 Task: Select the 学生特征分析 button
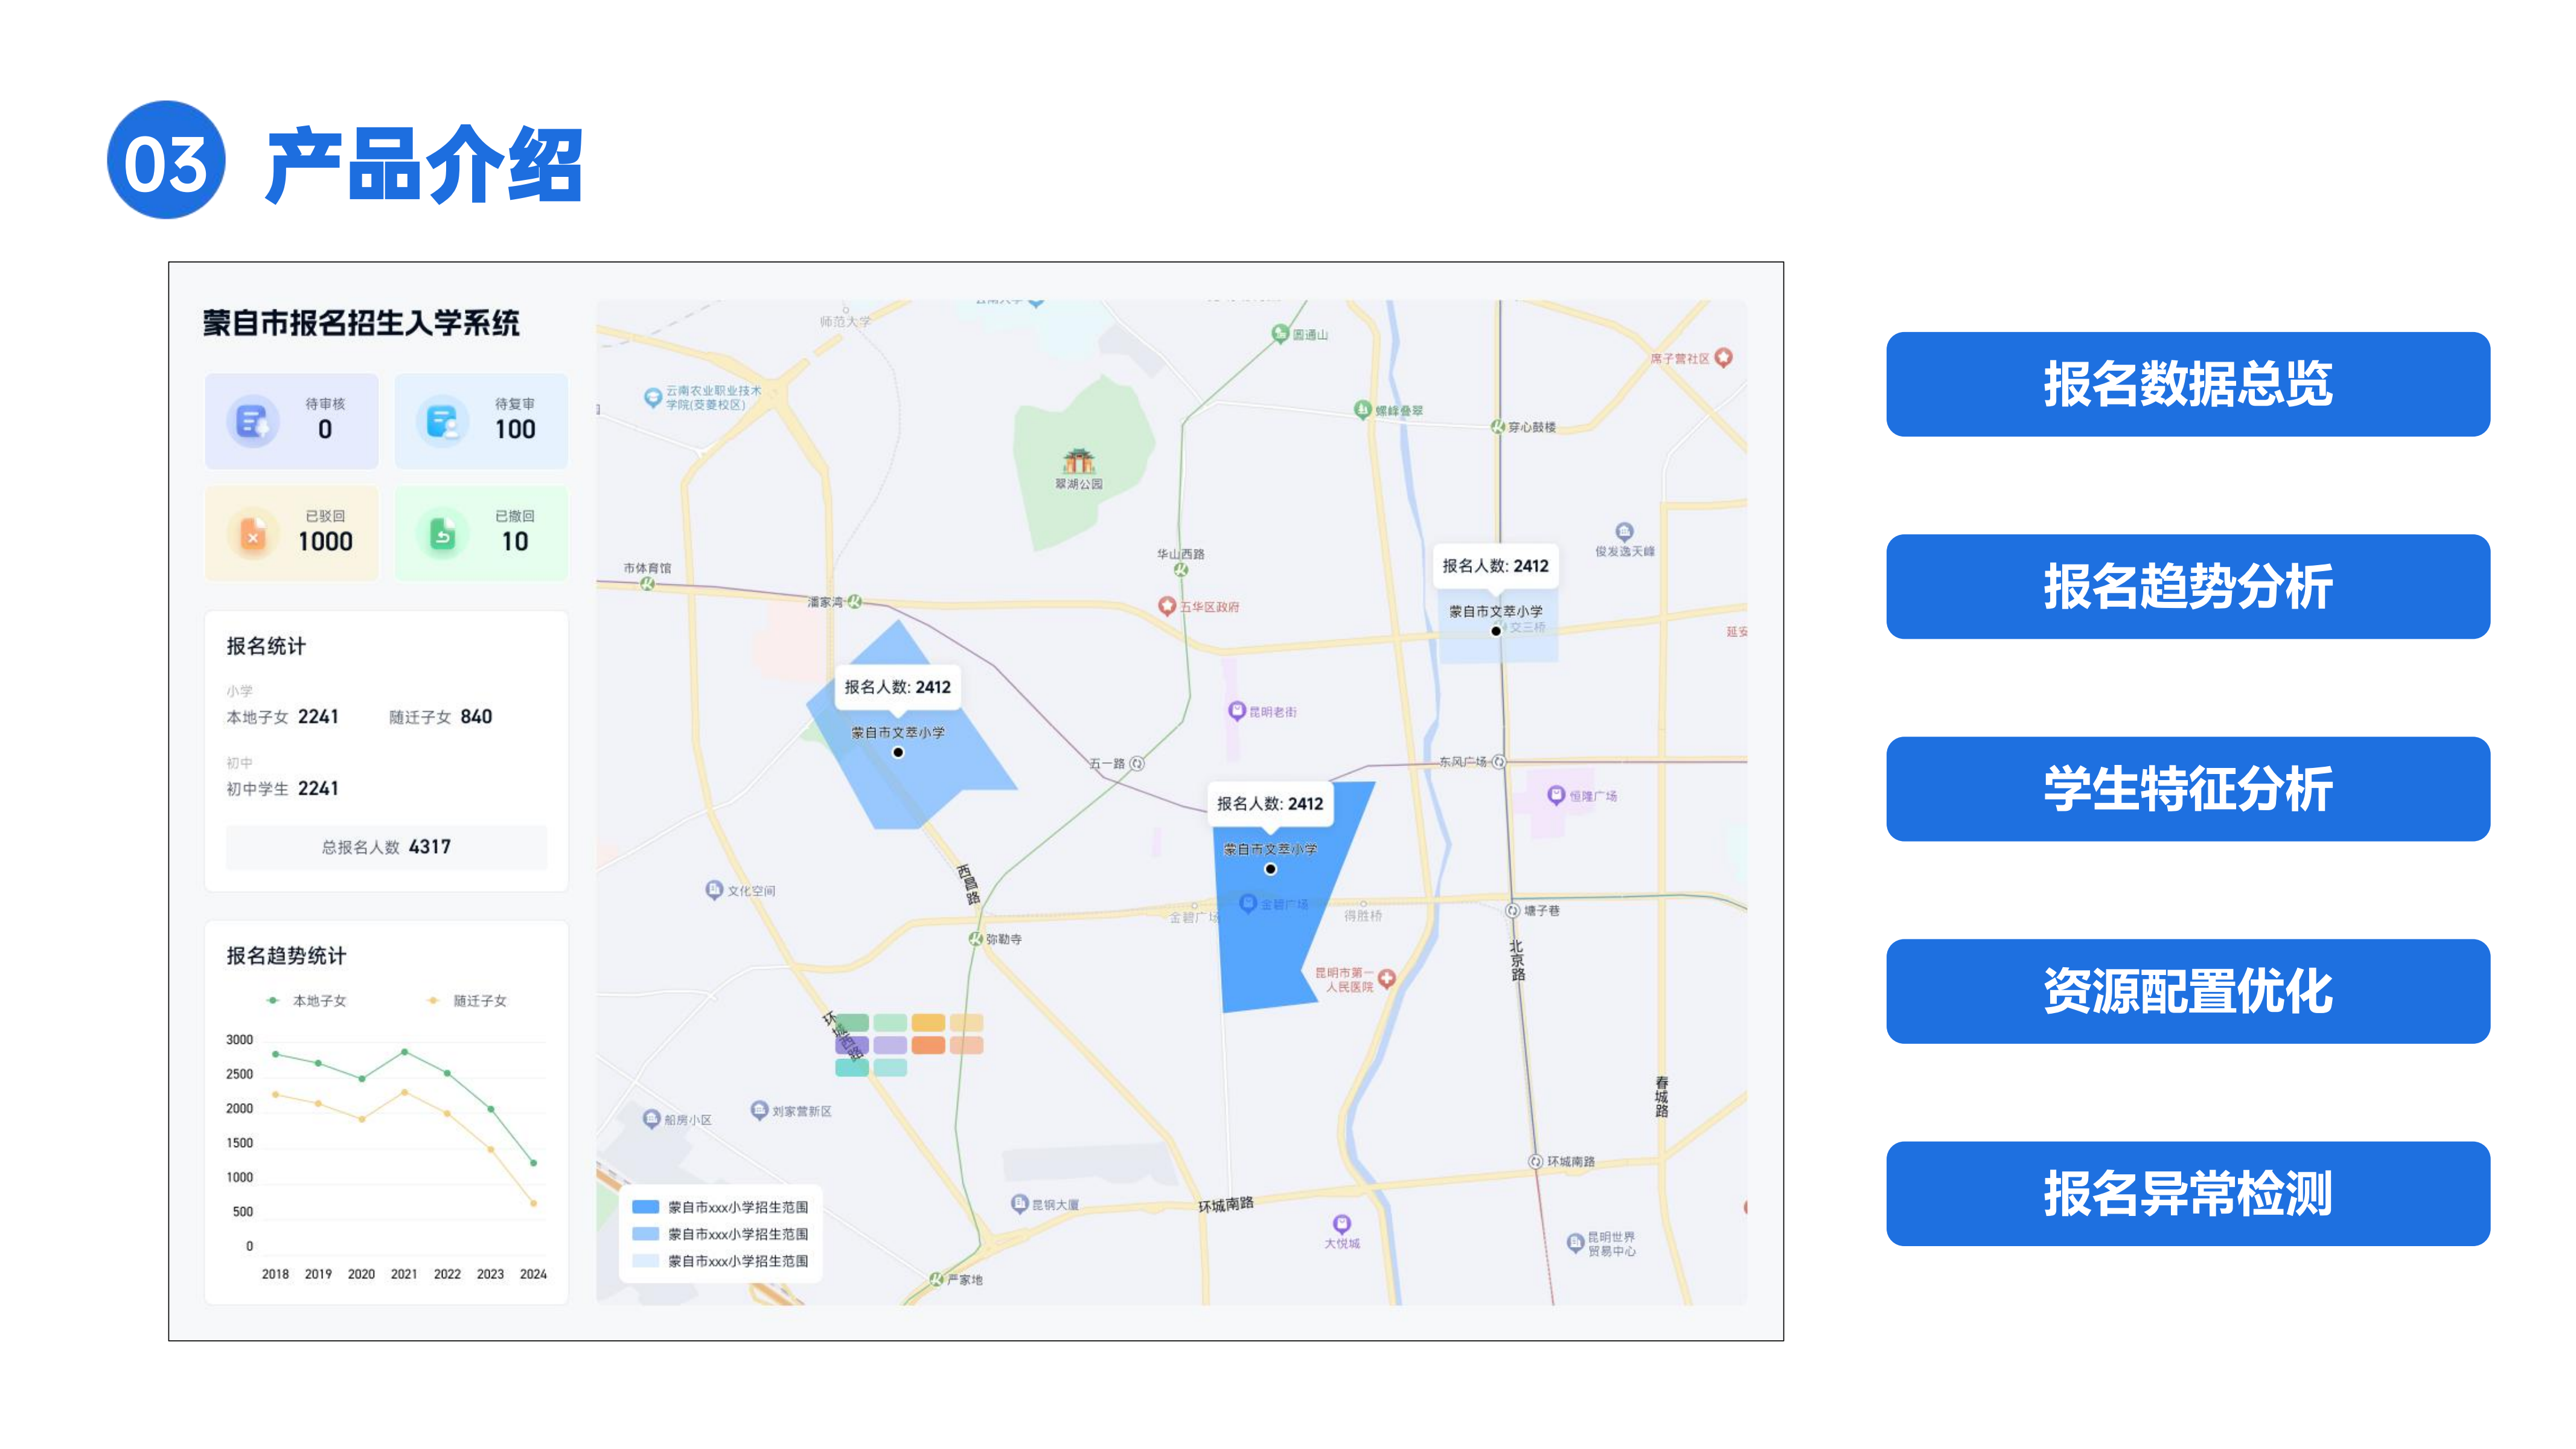point(2187,789)
